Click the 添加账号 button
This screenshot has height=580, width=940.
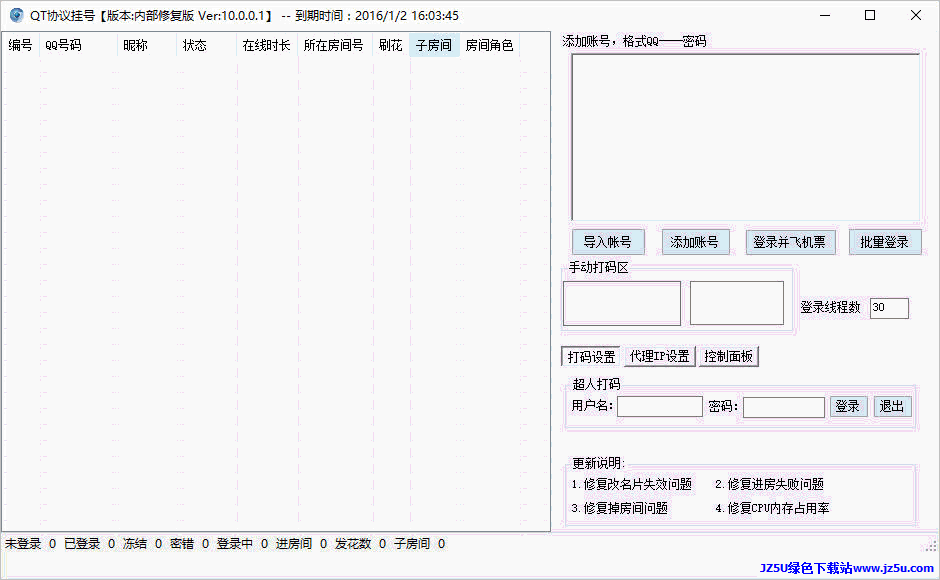(x=695, y=242)
